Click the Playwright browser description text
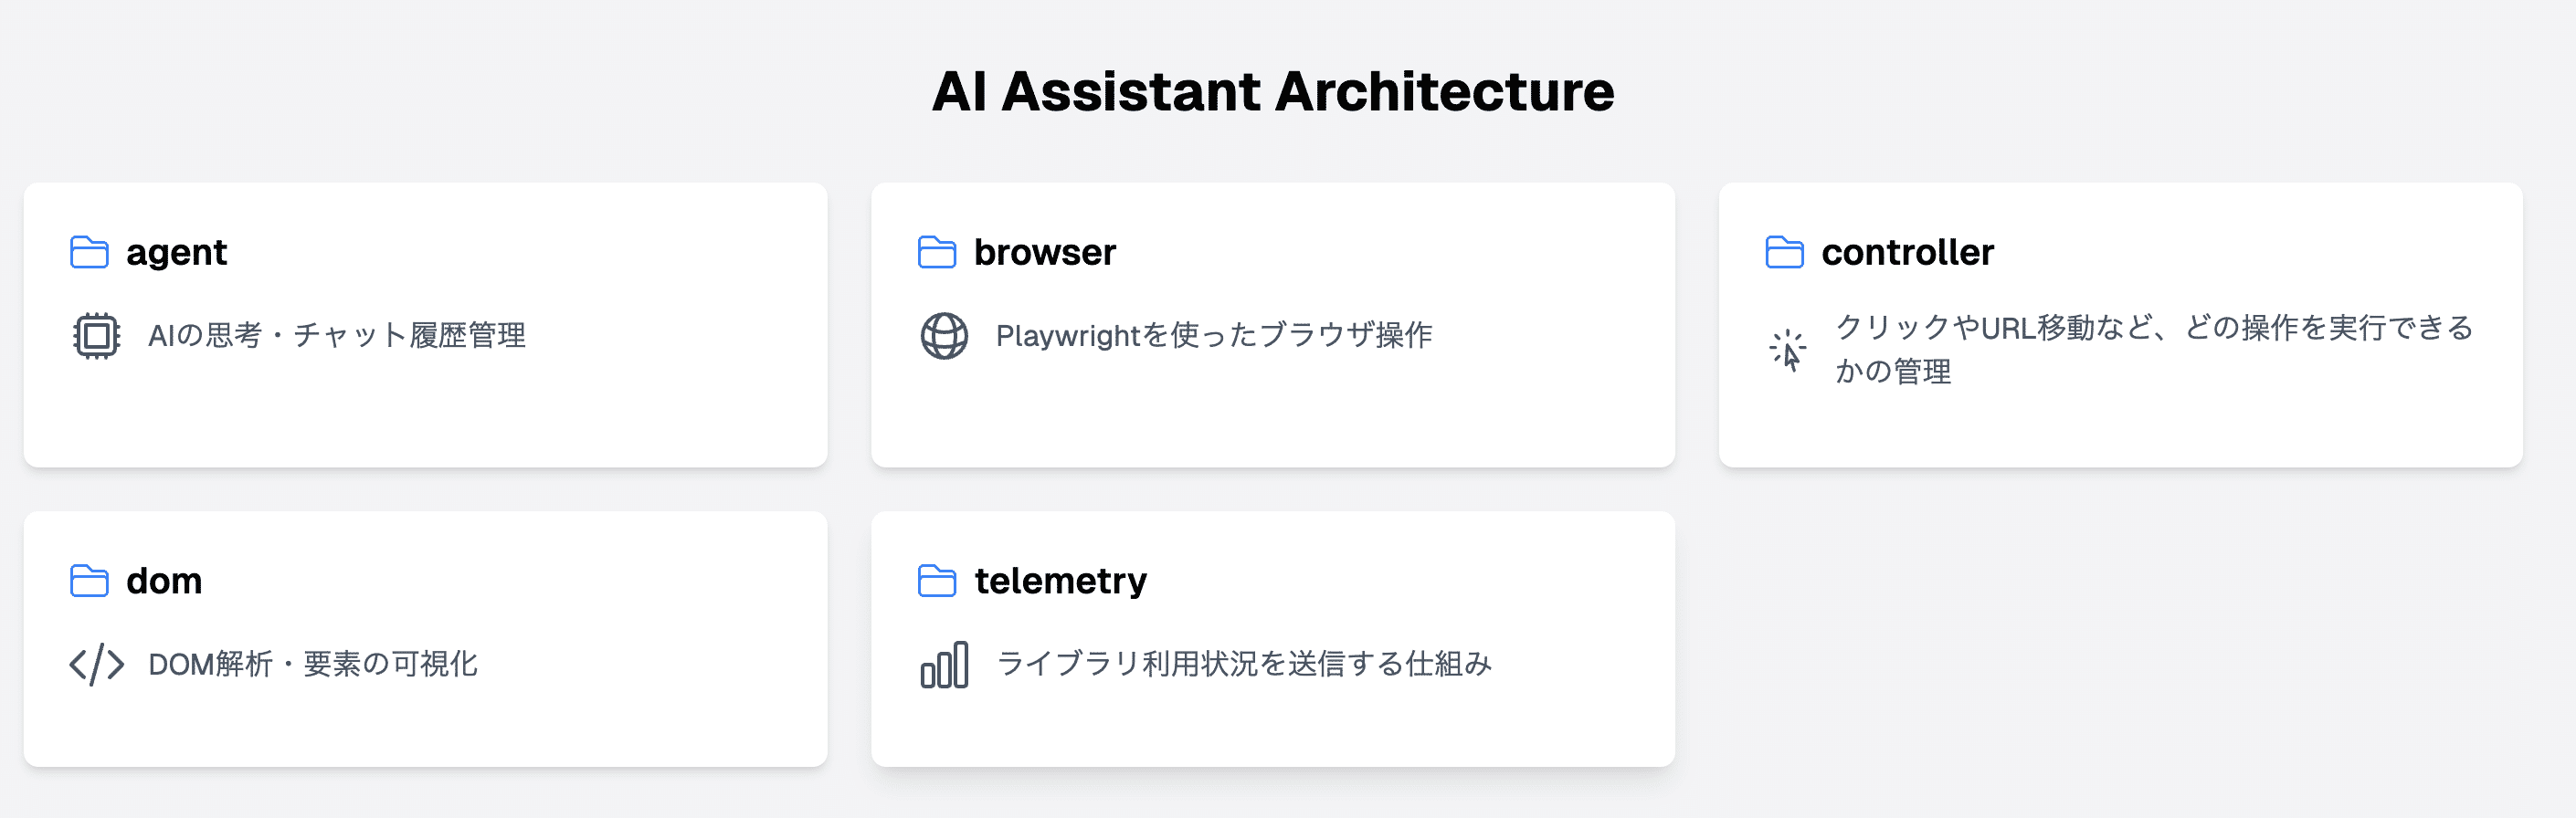This screenshot has height=818, width=2576. pos(1213,336)
